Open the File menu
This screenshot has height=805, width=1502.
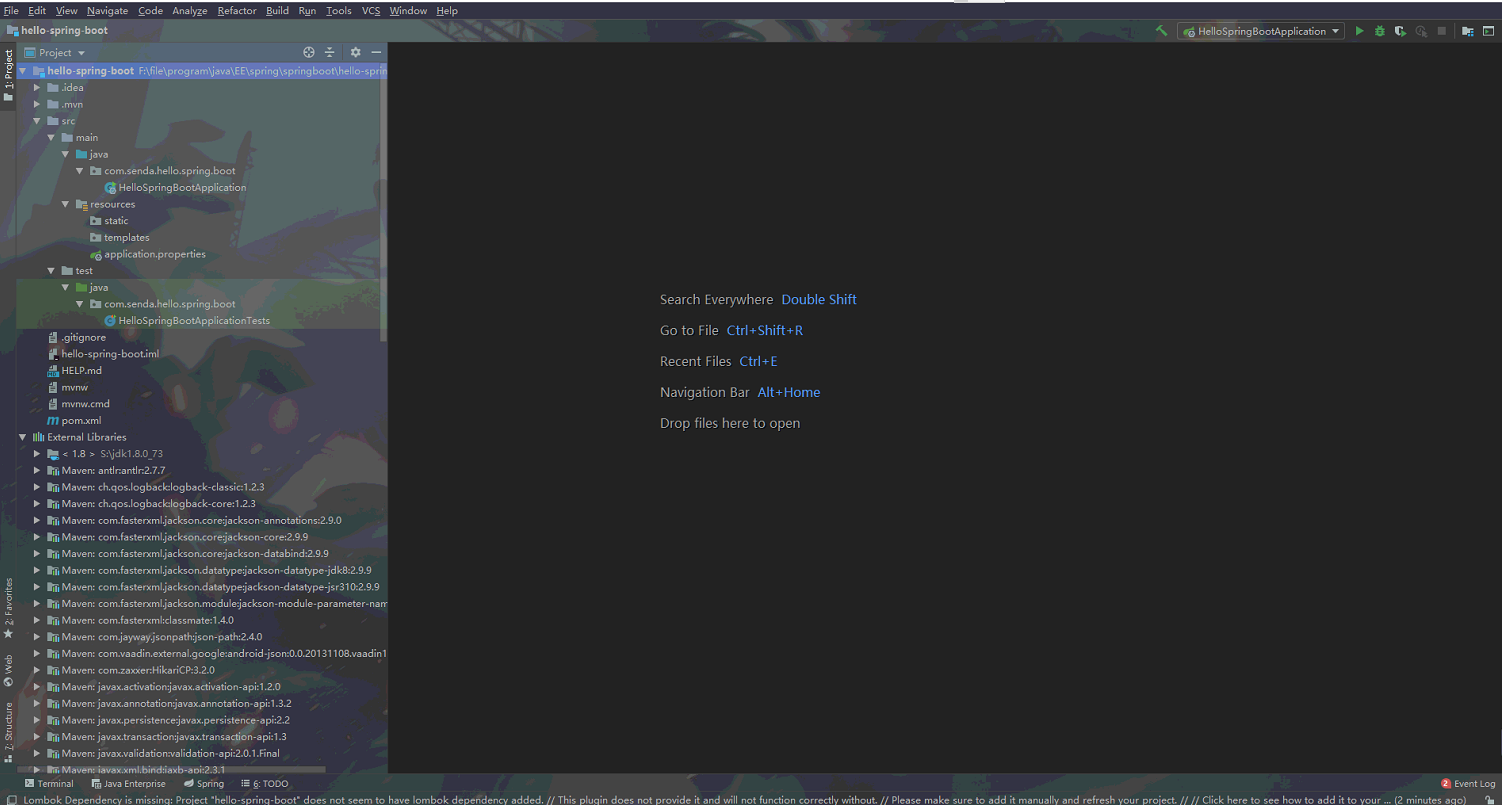[x=11, y=10]
